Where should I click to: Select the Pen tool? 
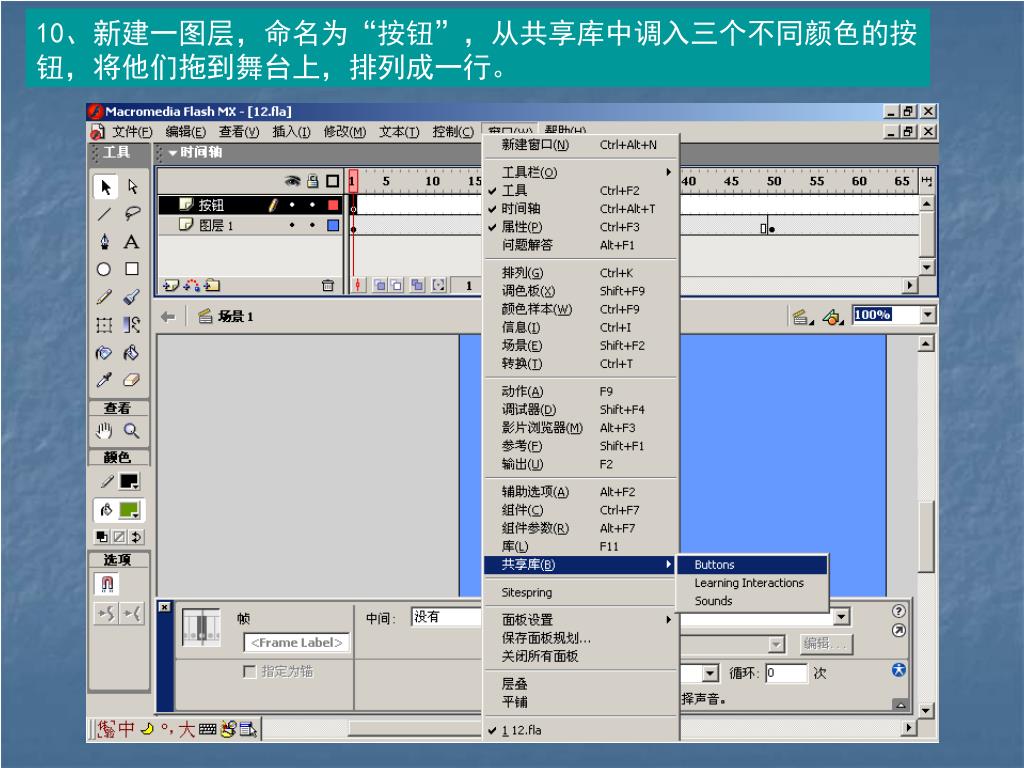coord(104,242)
